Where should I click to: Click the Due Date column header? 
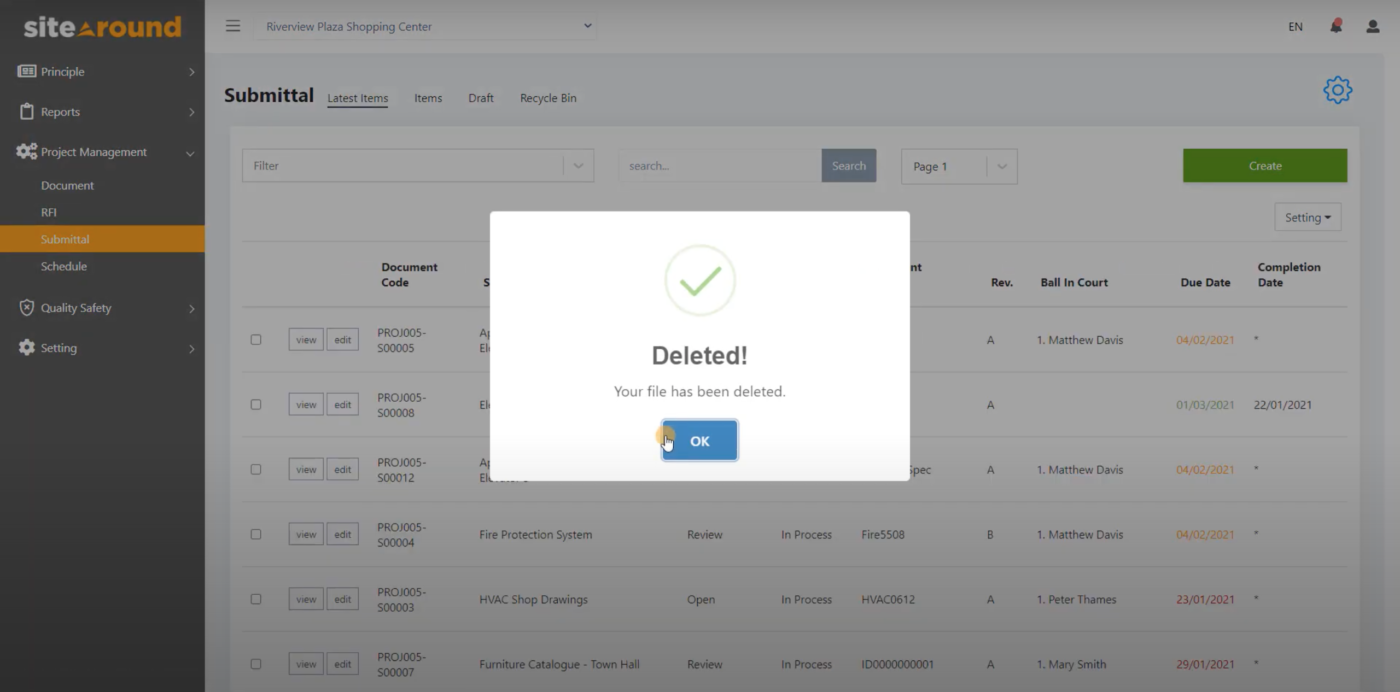click(1205, 282)
